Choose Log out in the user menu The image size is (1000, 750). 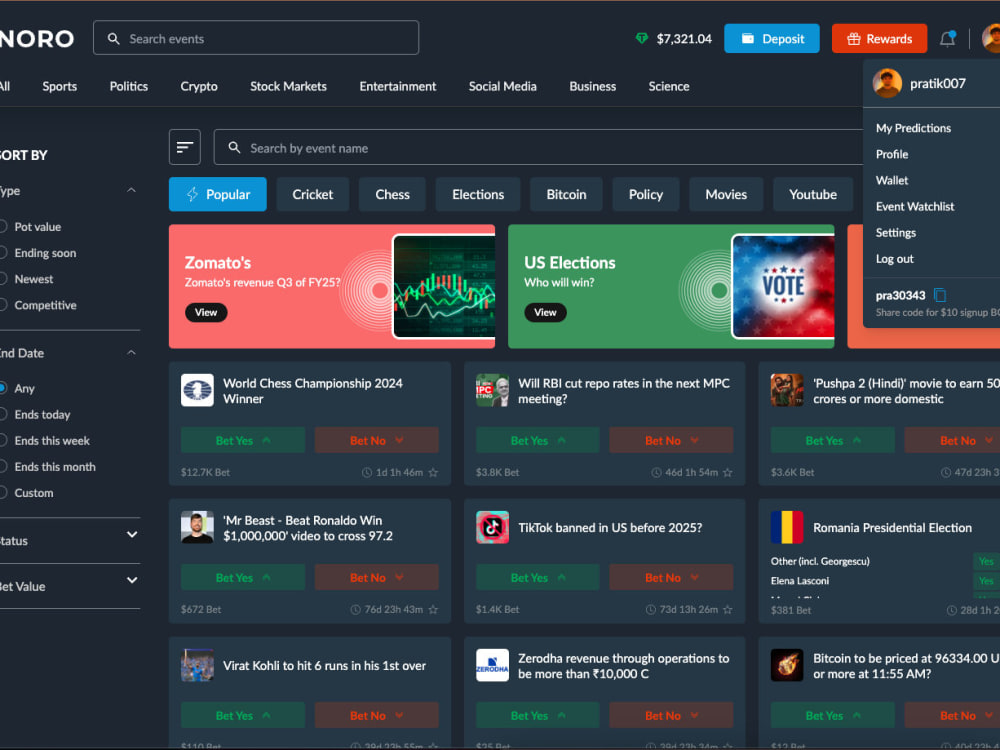894,258
